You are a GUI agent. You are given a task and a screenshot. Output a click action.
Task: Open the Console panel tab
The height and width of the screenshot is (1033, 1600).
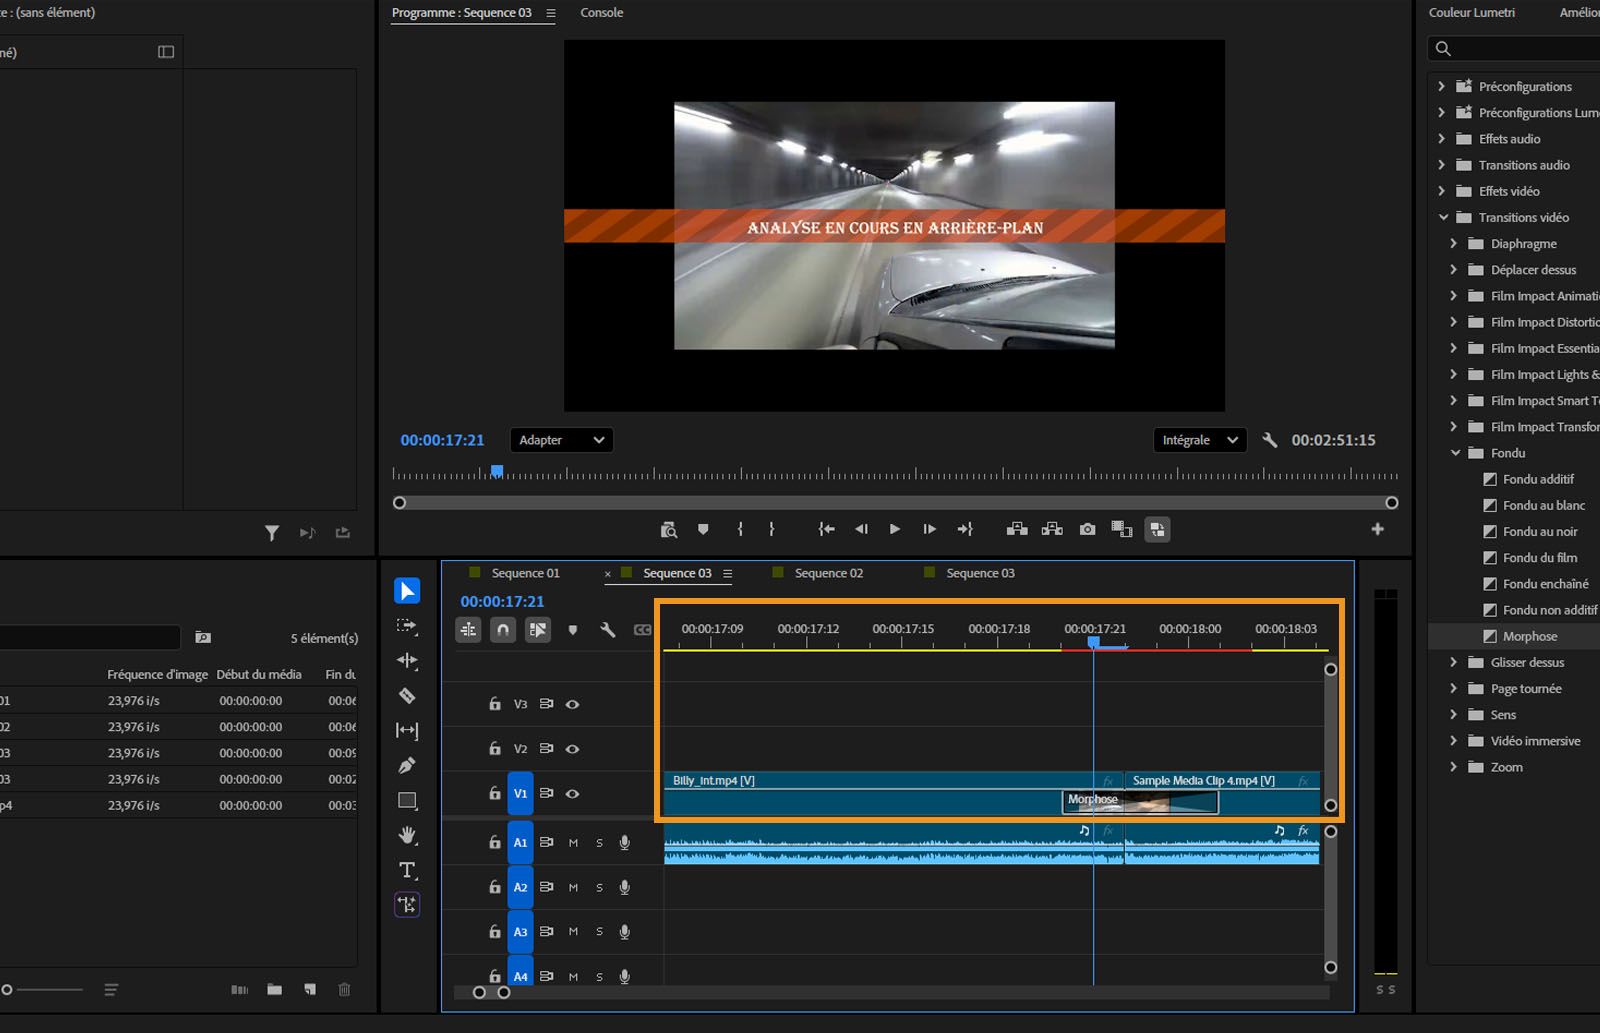pos(601,13)
